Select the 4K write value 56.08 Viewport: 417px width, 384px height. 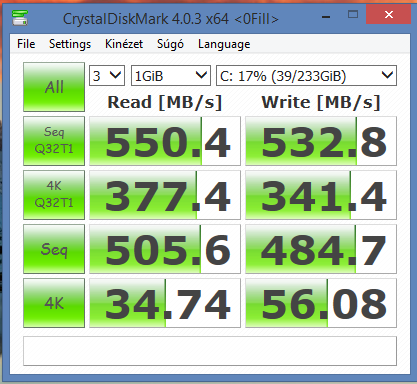tap(321, 303)
